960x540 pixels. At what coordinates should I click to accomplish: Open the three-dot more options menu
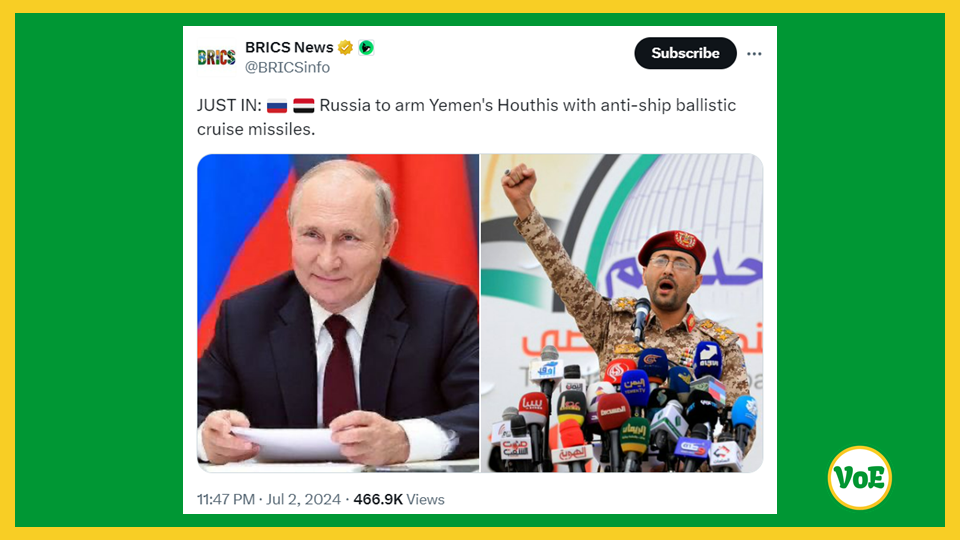click(x=754, y=54)
